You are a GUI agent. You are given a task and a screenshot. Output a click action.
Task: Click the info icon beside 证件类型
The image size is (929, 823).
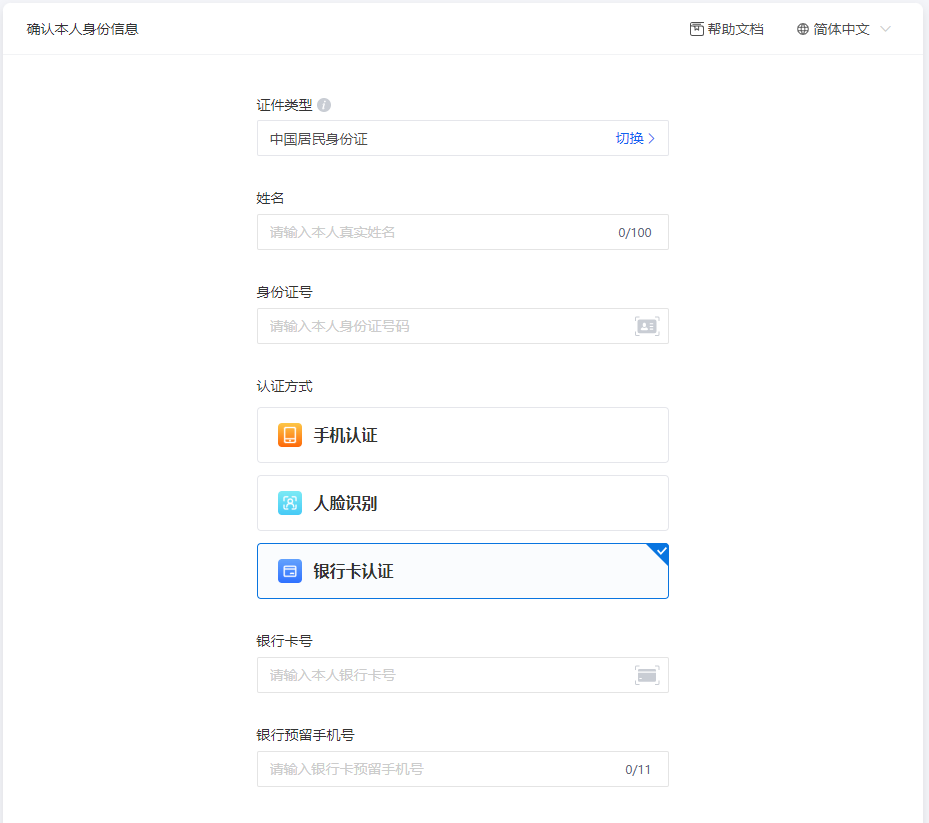coord(324,105)
